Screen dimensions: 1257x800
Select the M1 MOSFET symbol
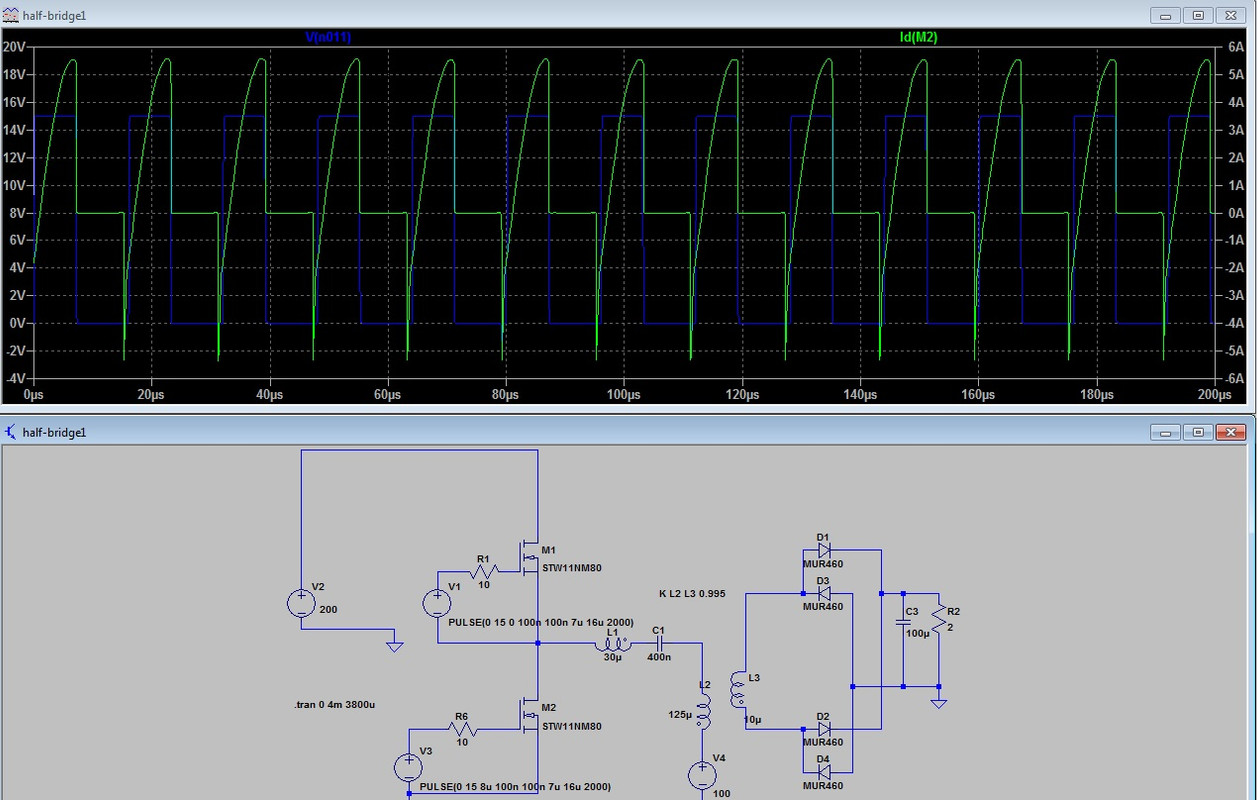coord(528,557)
